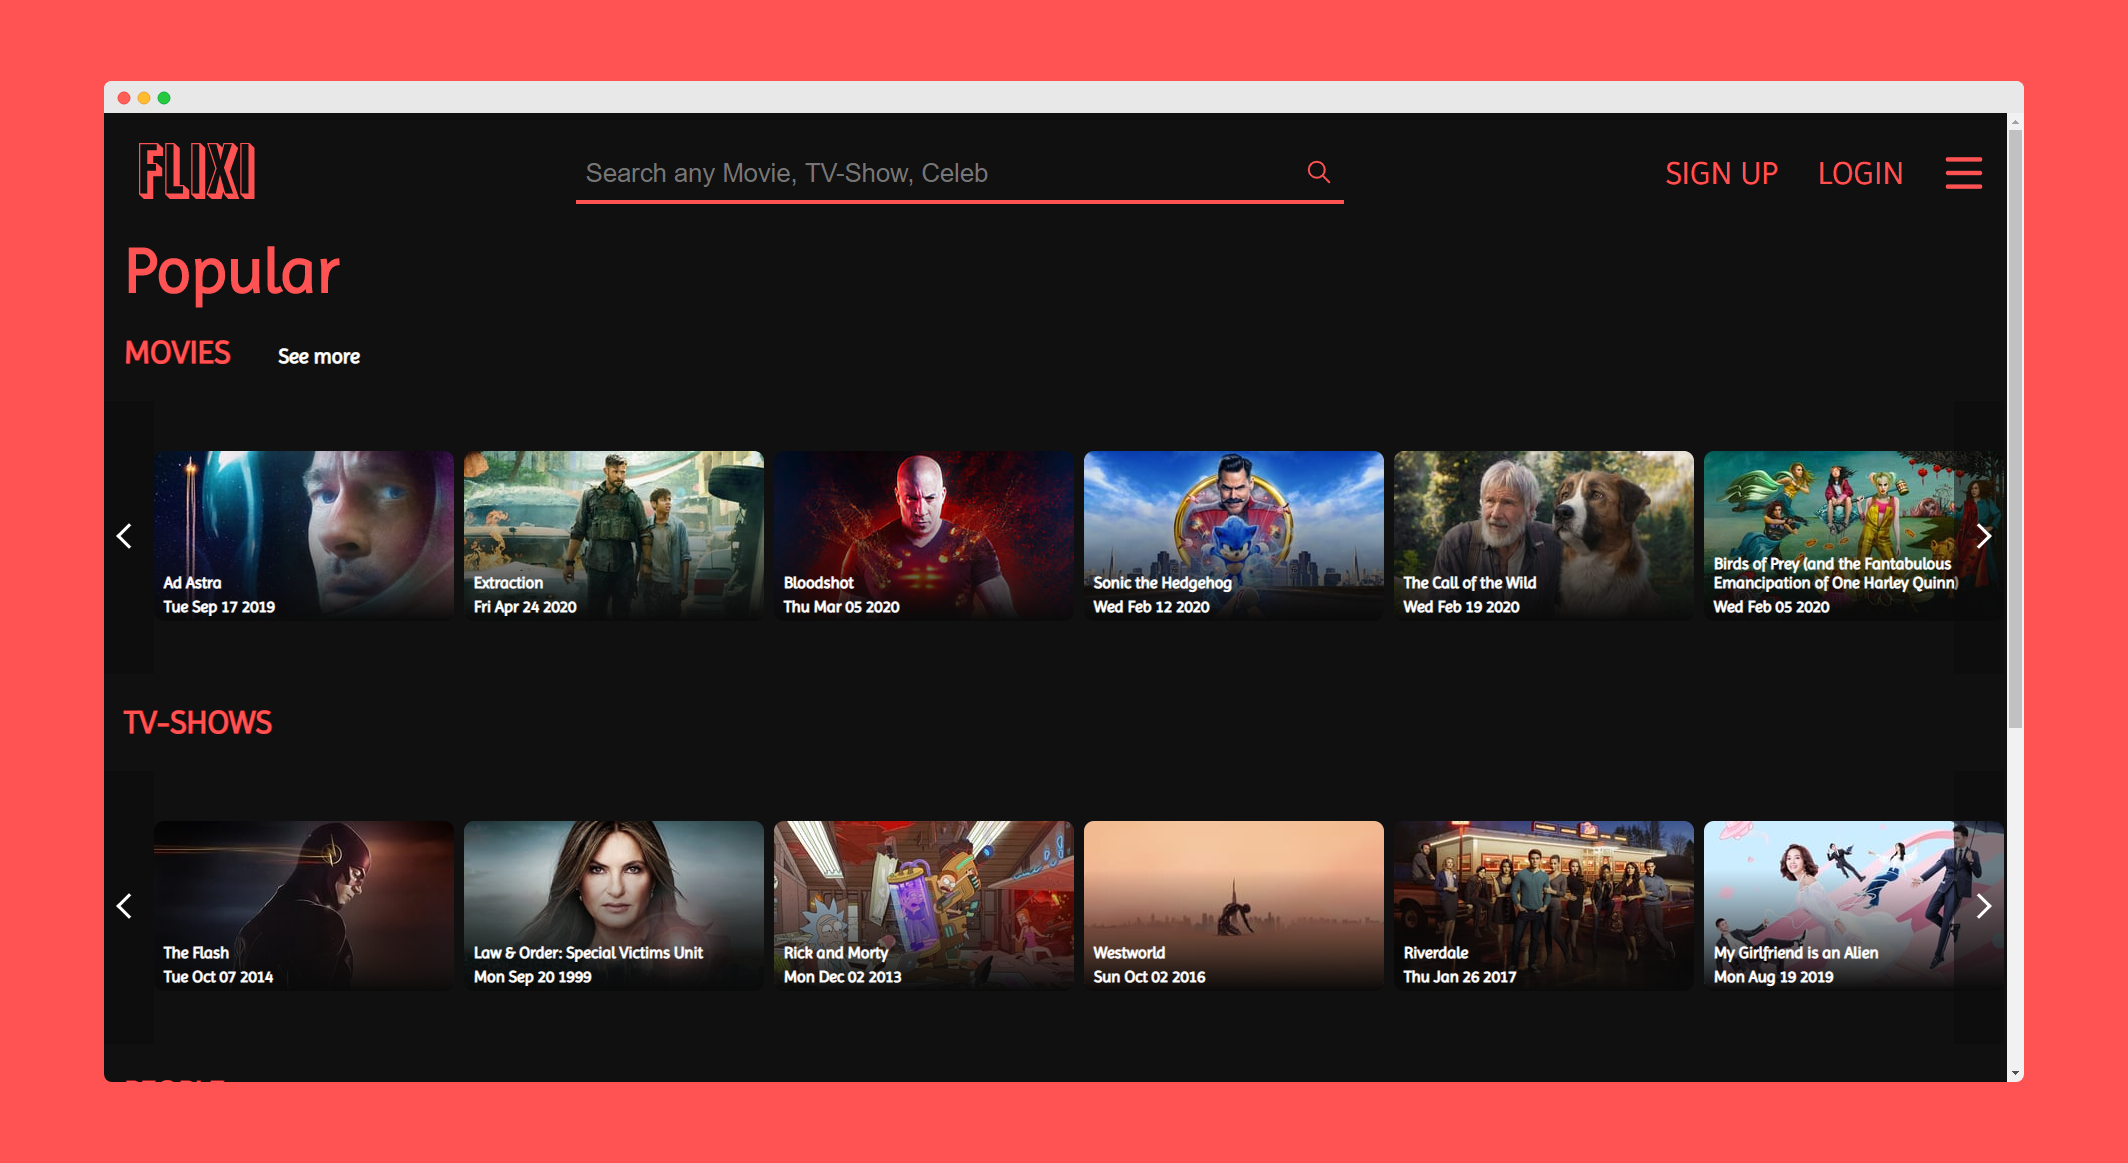This screenshot has height=1163, width=2128.
Task: Open Law & Order: Special Victims Unit card
Action: (x=614, y=906)
